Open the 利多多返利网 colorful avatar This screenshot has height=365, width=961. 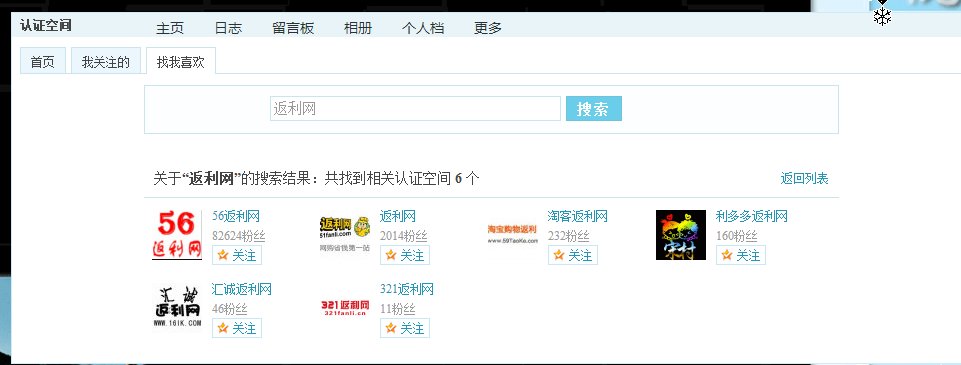click(x=681, y=235)
